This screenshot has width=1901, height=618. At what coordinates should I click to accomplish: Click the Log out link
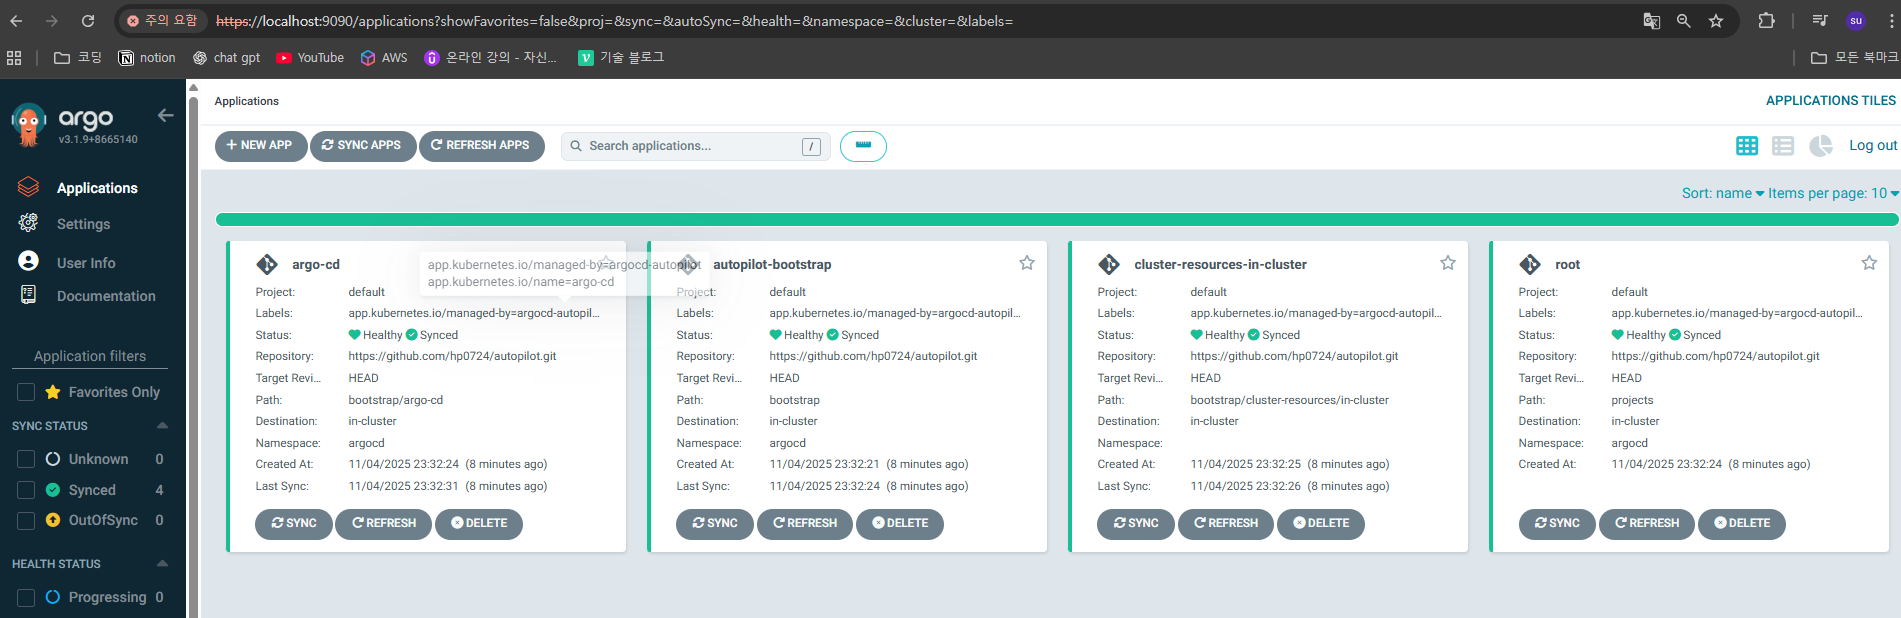coord(1873,145)
